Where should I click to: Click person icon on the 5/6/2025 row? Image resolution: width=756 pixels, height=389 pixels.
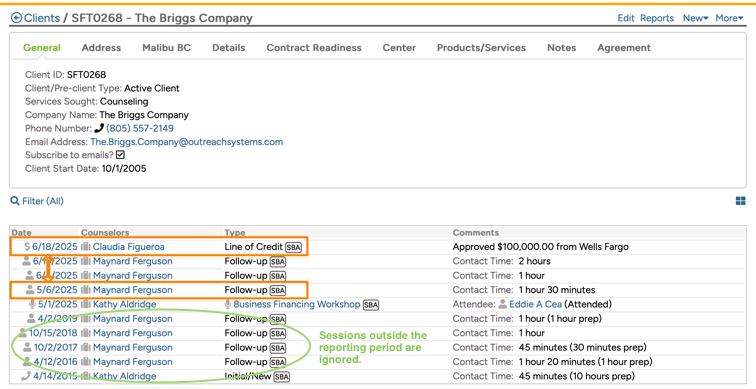30,290
